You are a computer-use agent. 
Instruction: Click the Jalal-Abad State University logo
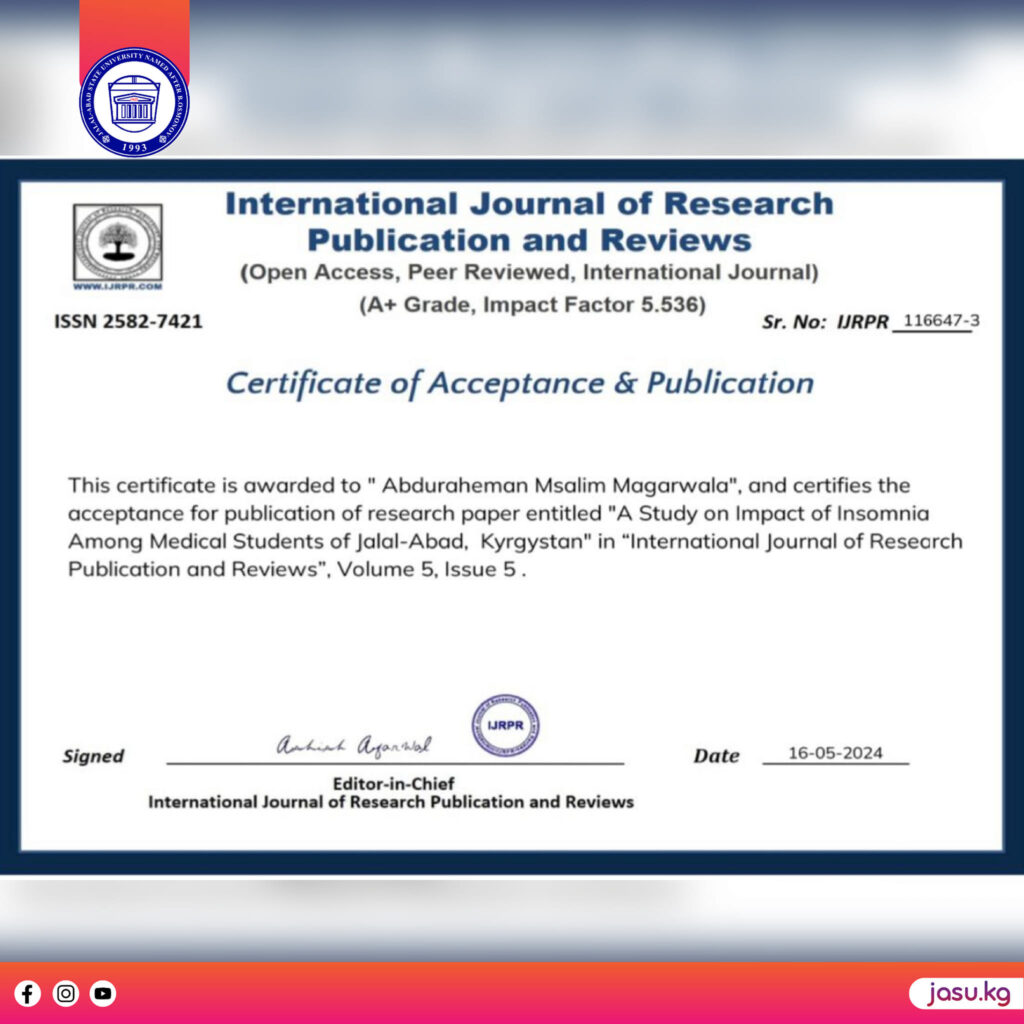[135, 102]
